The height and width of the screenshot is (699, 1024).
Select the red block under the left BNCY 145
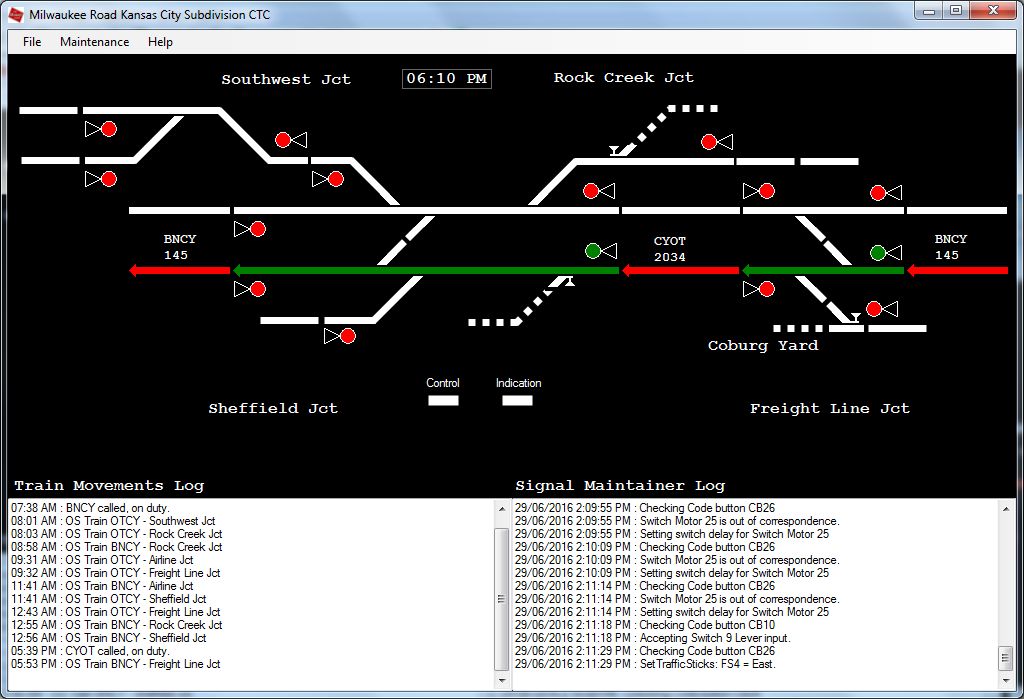180,270
